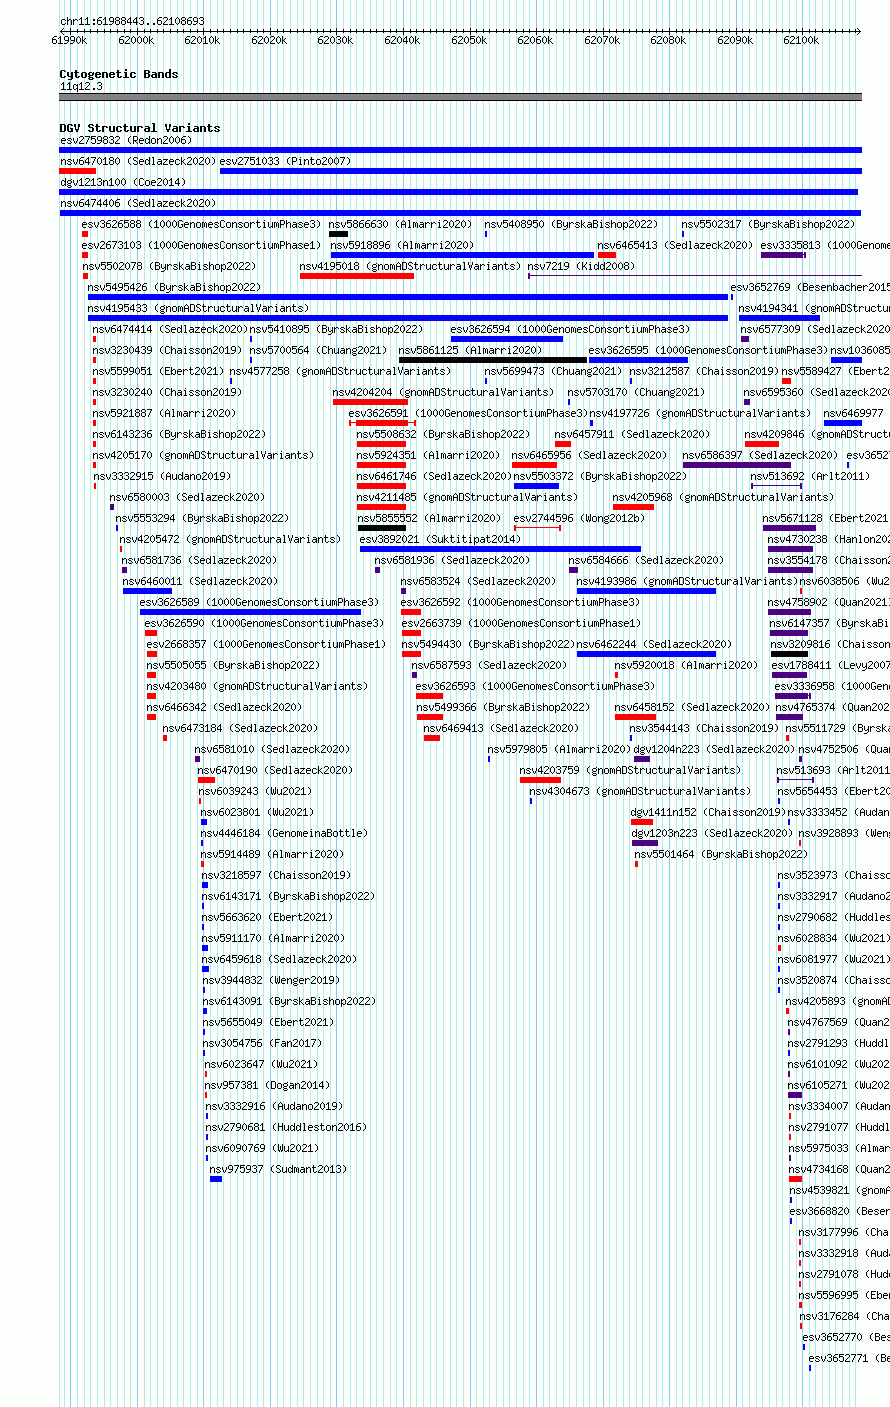Viewport: 890px width, 1407px height.
Task: Click esv3335813 purple variant bar
Action: tap(783, 255)
